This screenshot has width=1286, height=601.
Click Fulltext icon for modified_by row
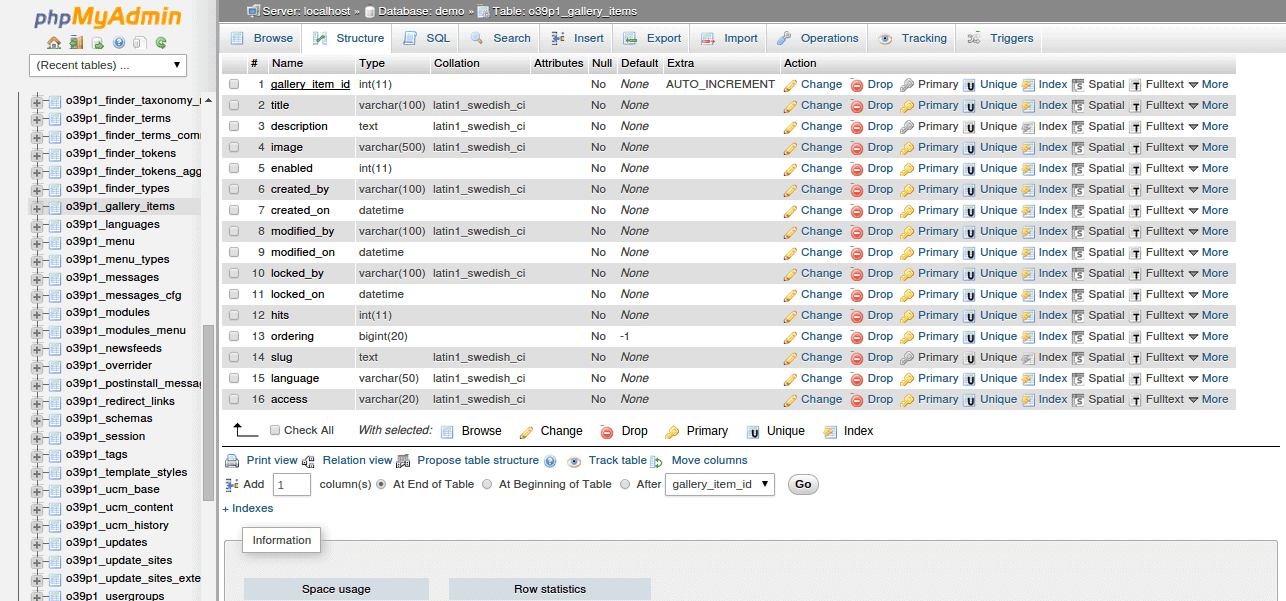click(1136, 232)
